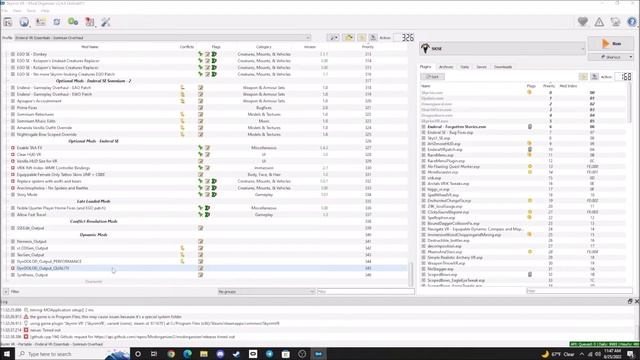640x360 pixels.
Task: Click the create backup icon above mod list
Action: point(373,38)
